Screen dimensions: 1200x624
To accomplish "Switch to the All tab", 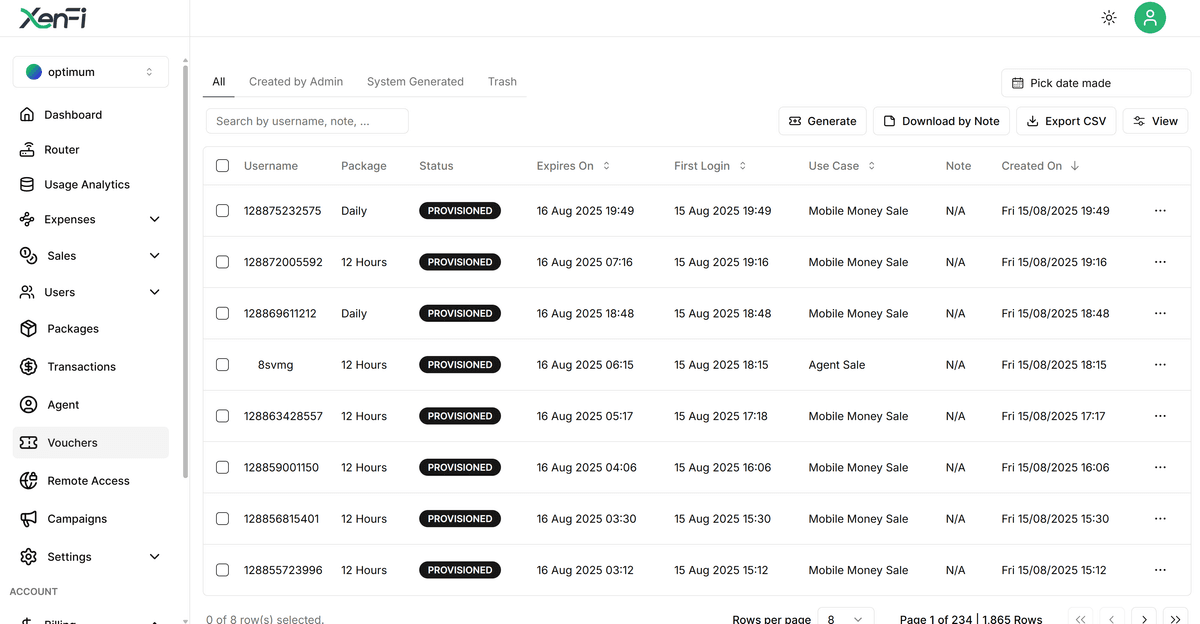I will pyautogui.click(x=219, y=82).
